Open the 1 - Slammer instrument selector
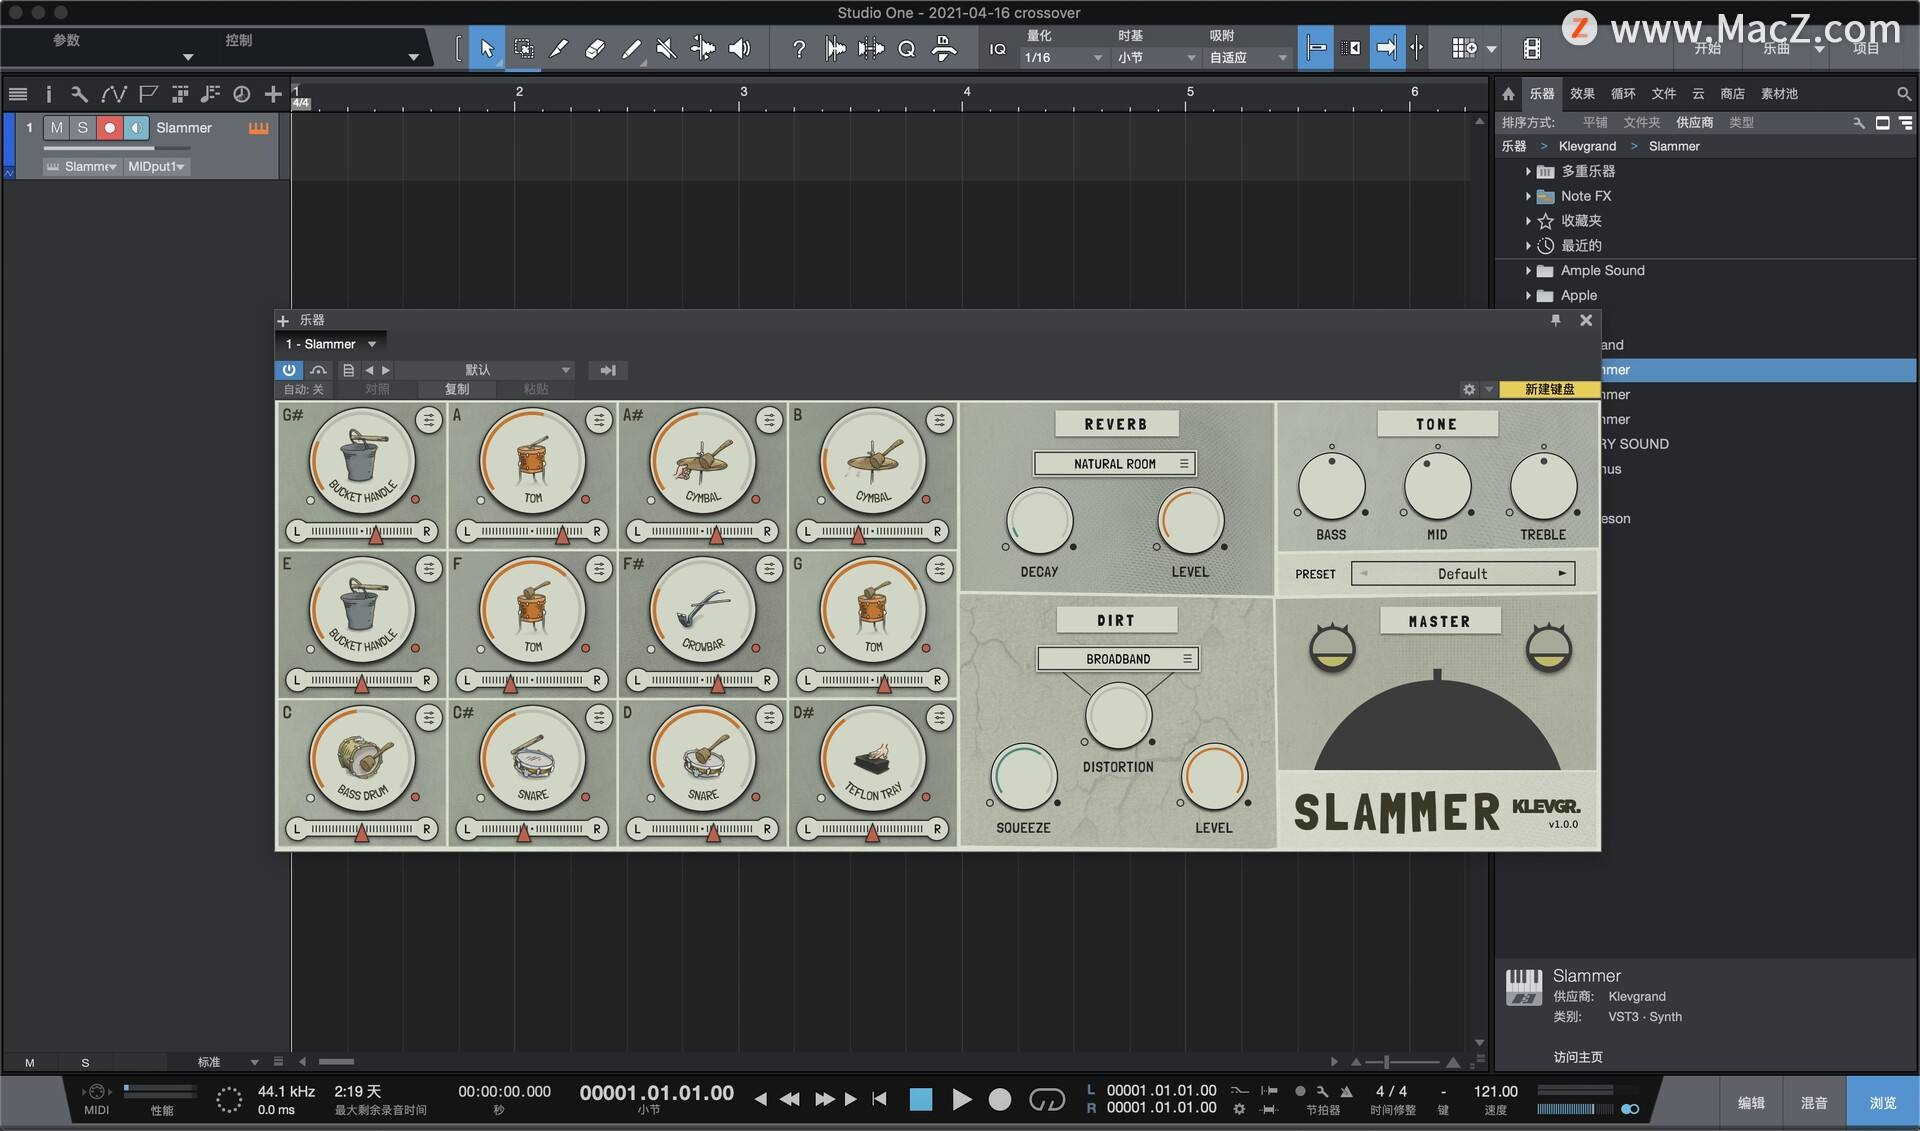The height and width of the screenshot is (1131, 1920). tap(331, 344)
